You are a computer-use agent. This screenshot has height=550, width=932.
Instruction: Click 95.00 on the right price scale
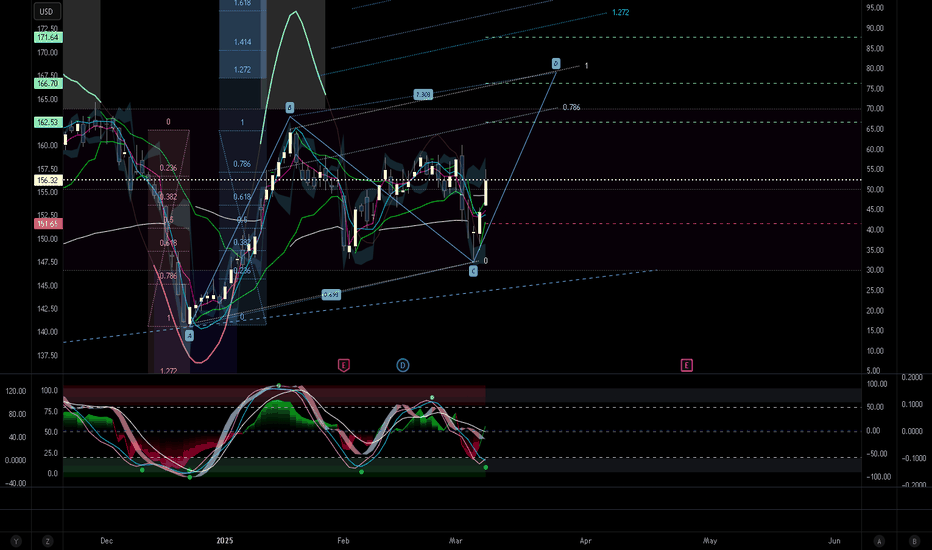point(875,8)
